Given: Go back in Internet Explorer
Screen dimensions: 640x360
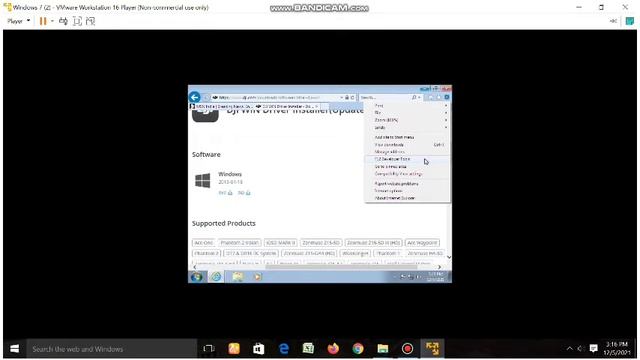Looking at the screenshot, I should tap(195, 97).
